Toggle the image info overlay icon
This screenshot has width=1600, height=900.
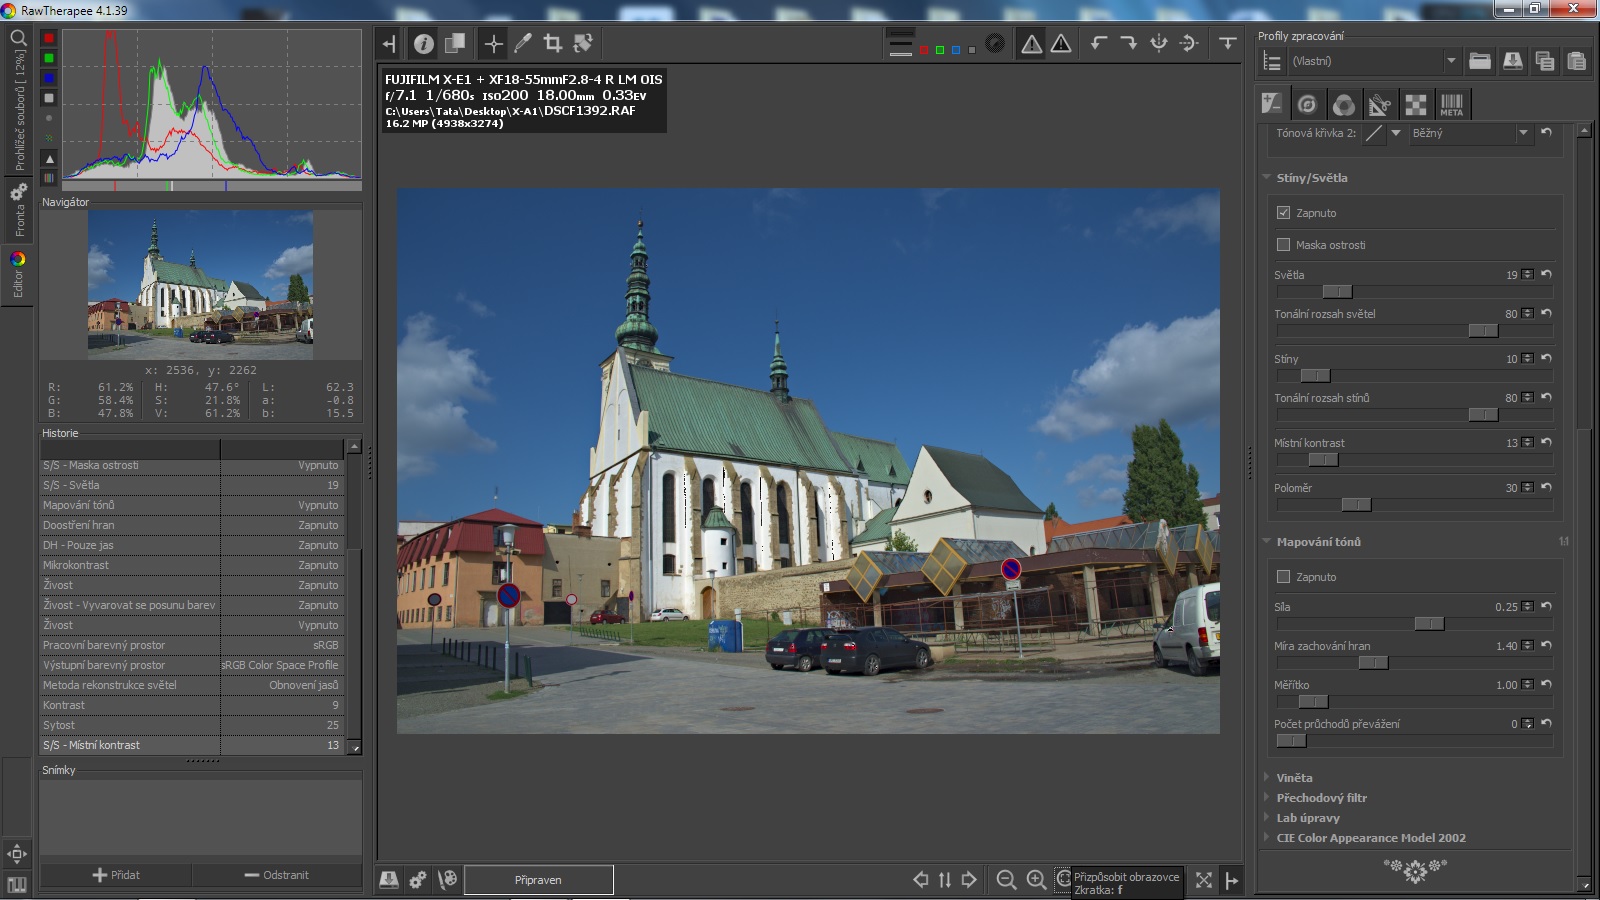tap(424, 43)
